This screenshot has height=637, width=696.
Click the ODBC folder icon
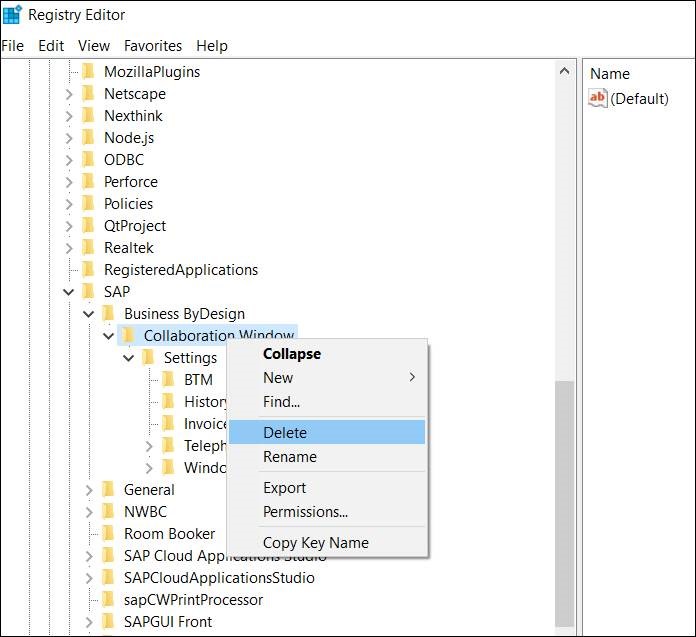[x=89, y=159]
